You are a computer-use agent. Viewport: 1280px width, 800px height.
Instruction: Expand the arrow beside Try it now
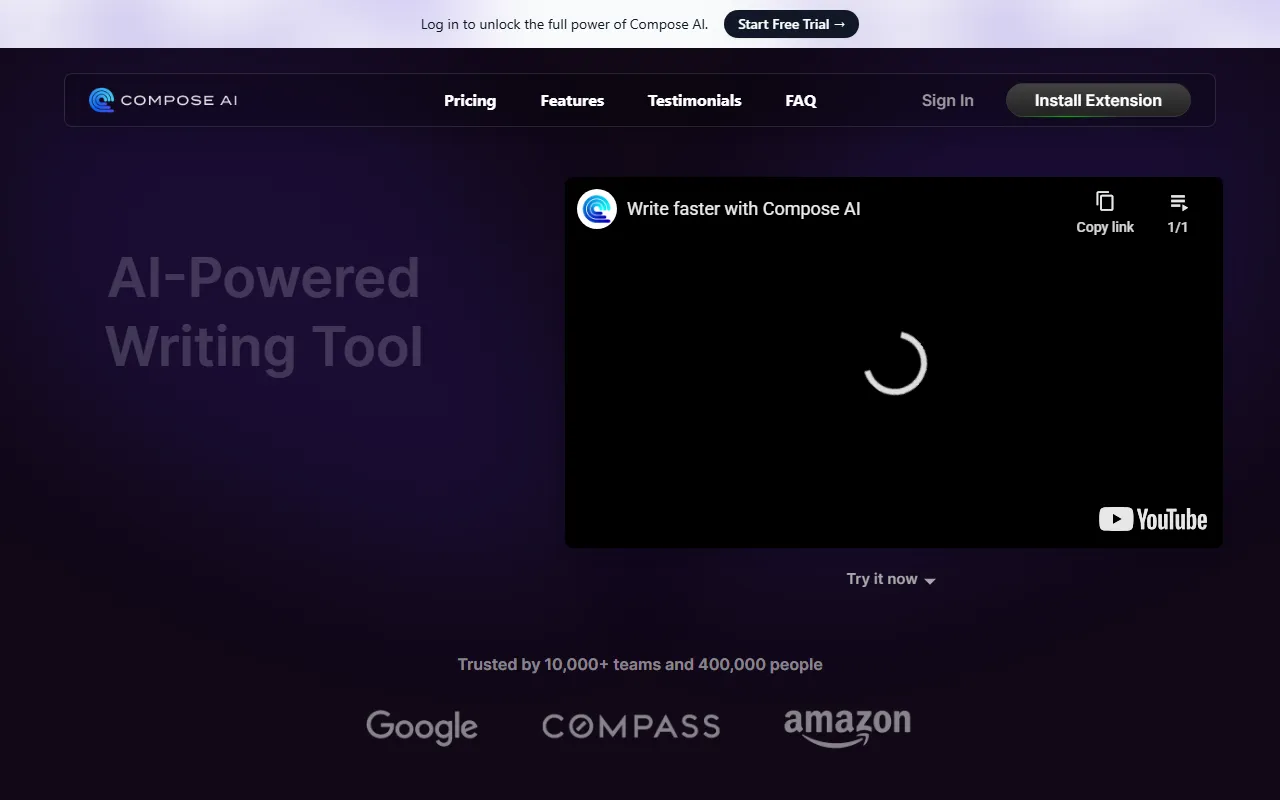(930, 581)
